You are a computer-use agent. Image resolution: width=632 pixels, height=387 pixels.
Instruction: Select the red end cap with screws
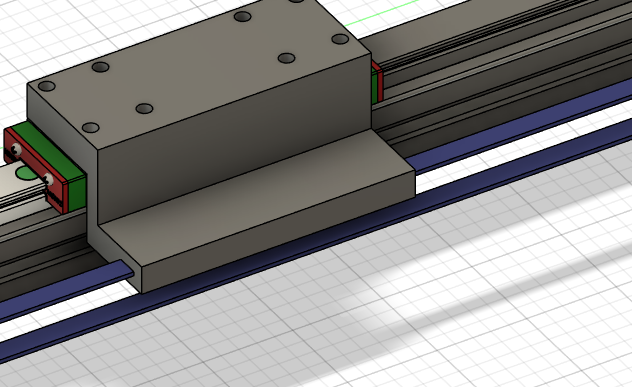(x=34, y=169)
